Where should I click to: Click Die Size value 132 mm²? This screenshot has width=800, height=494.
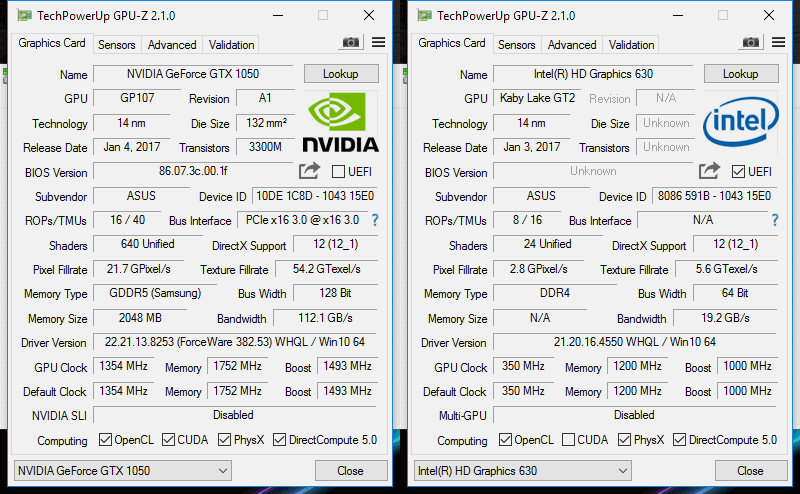click(x=266, y=123)
